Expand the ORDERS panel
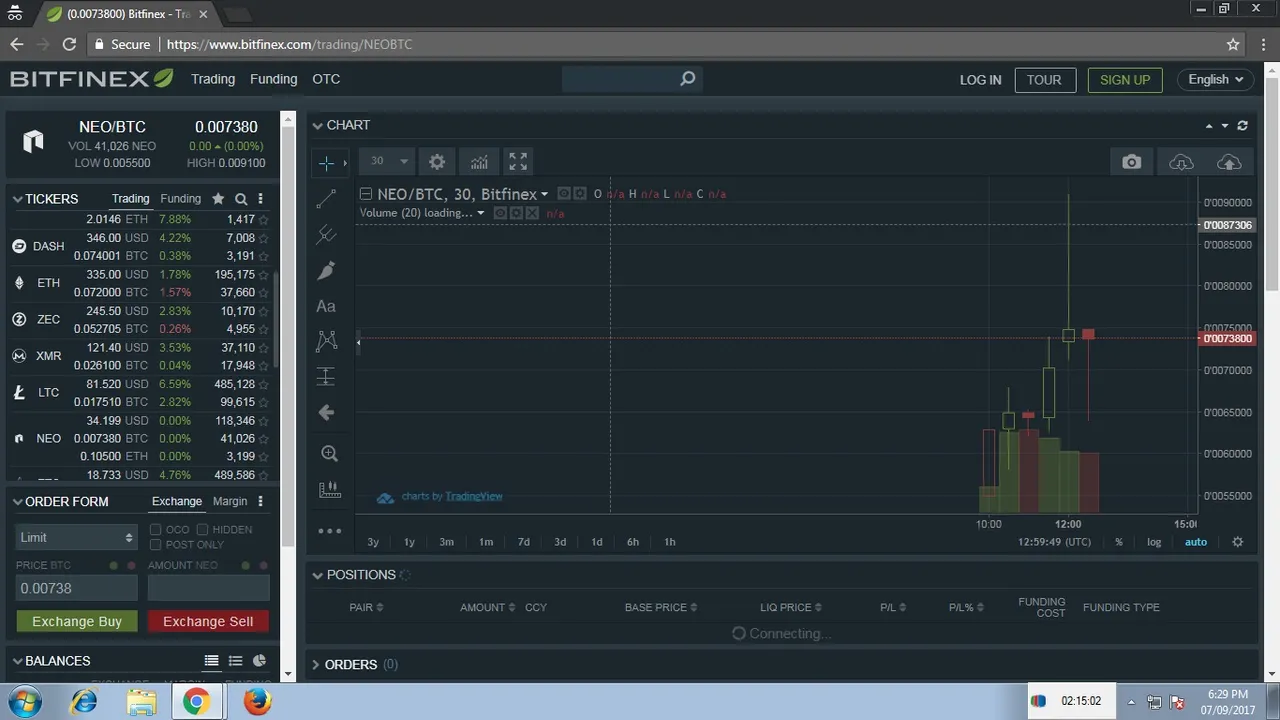1280x720 pixels. tap(316, 664)
